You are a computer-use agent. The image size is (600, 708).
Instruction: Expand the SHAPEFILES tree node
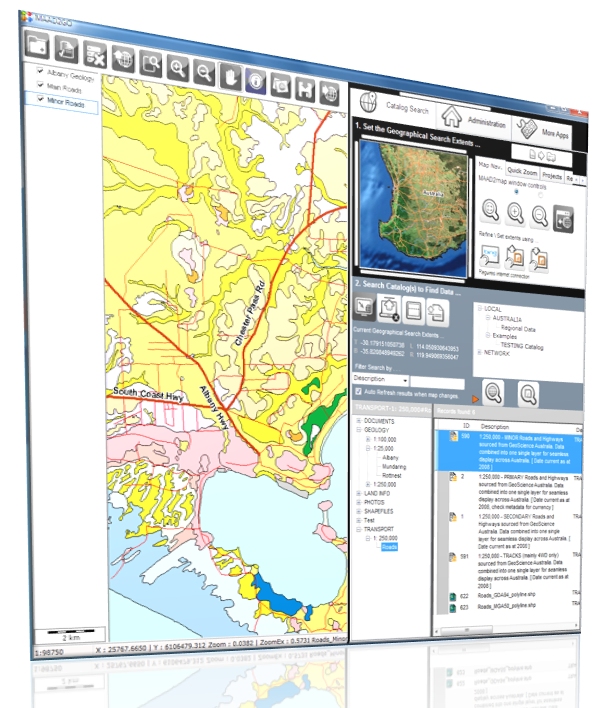click(x=358, y=511)
